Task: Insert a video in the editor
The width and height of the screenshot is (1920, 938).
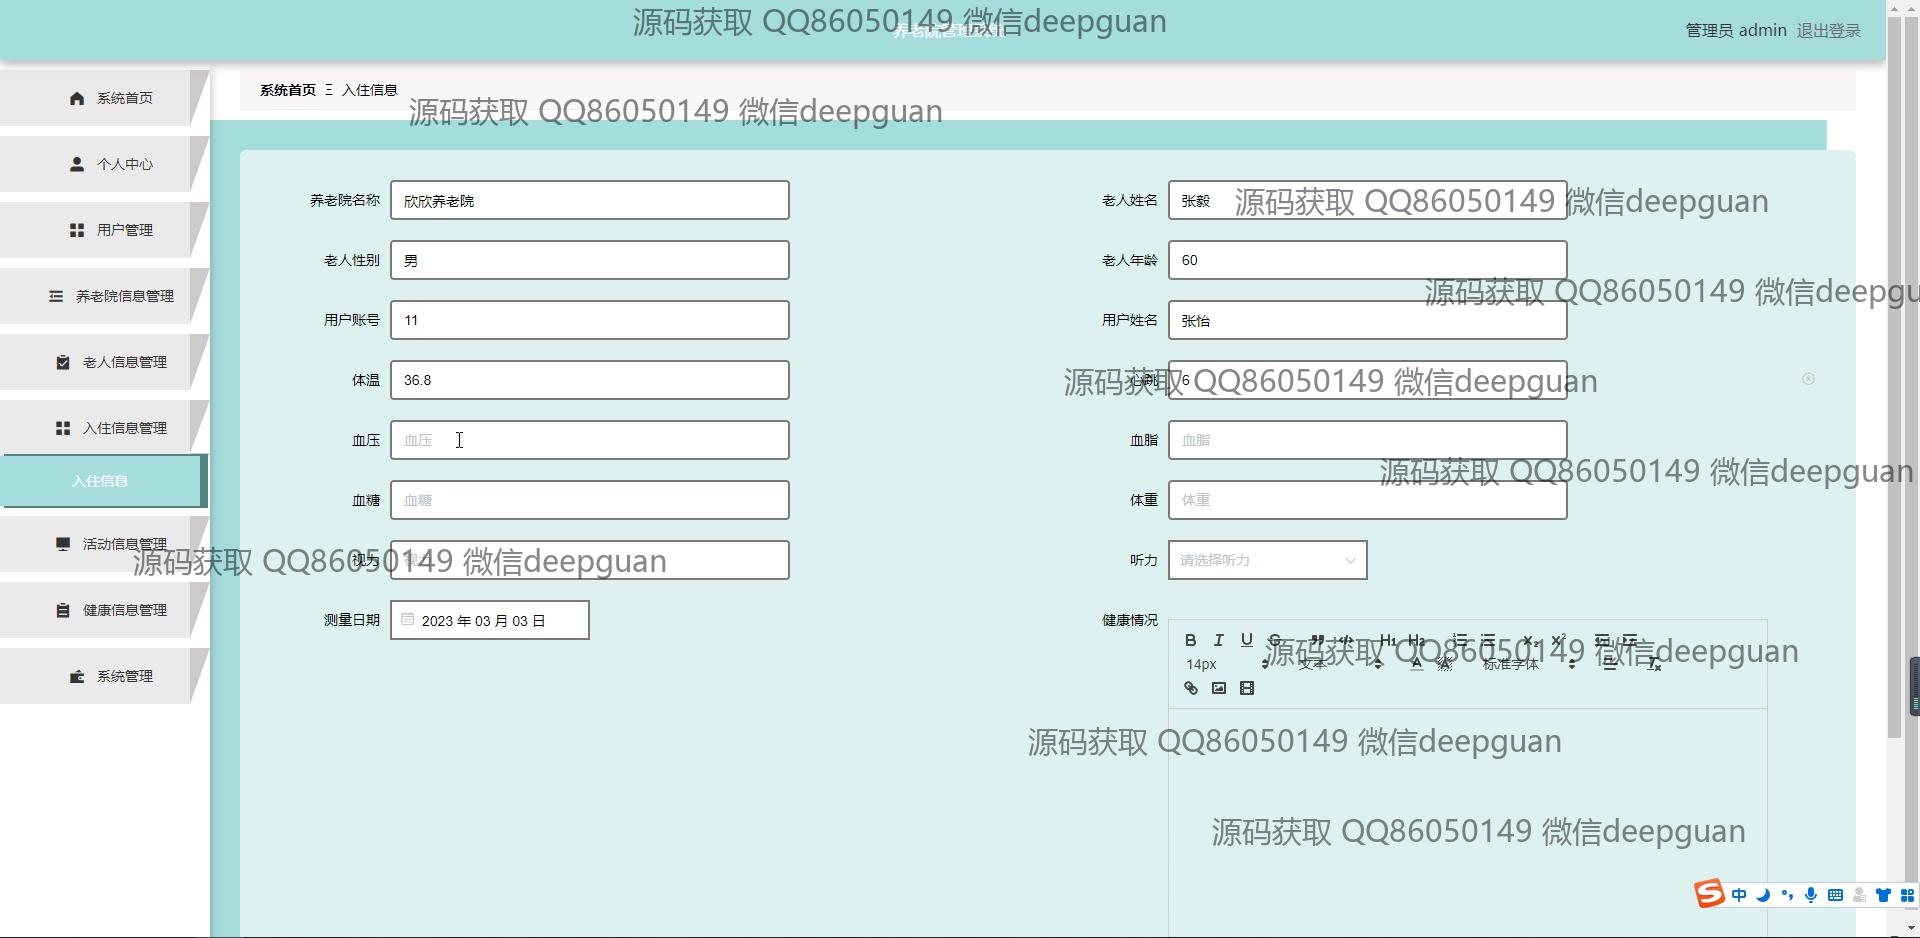Action: click(1246, 688)
